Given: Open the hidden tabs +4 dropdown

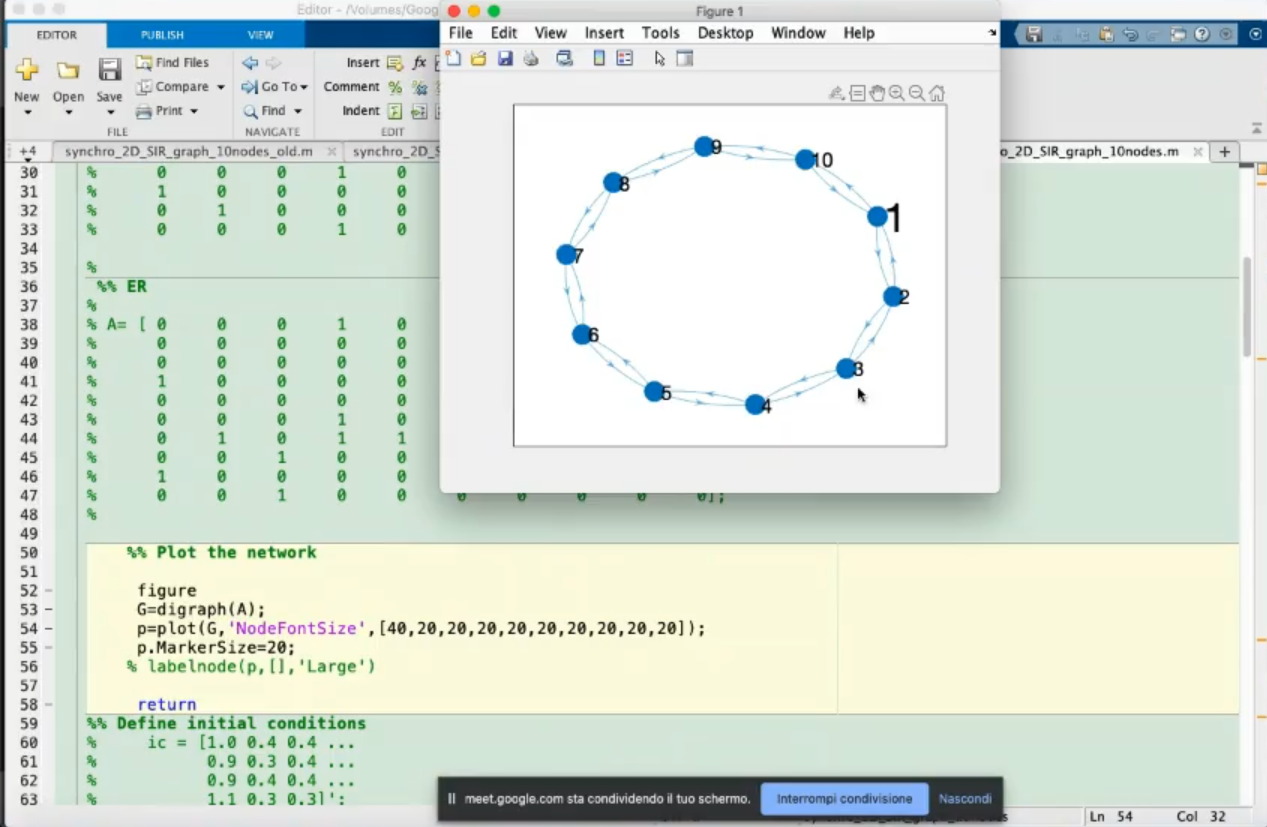Looking at the screenshot, I should pos(27,152).
